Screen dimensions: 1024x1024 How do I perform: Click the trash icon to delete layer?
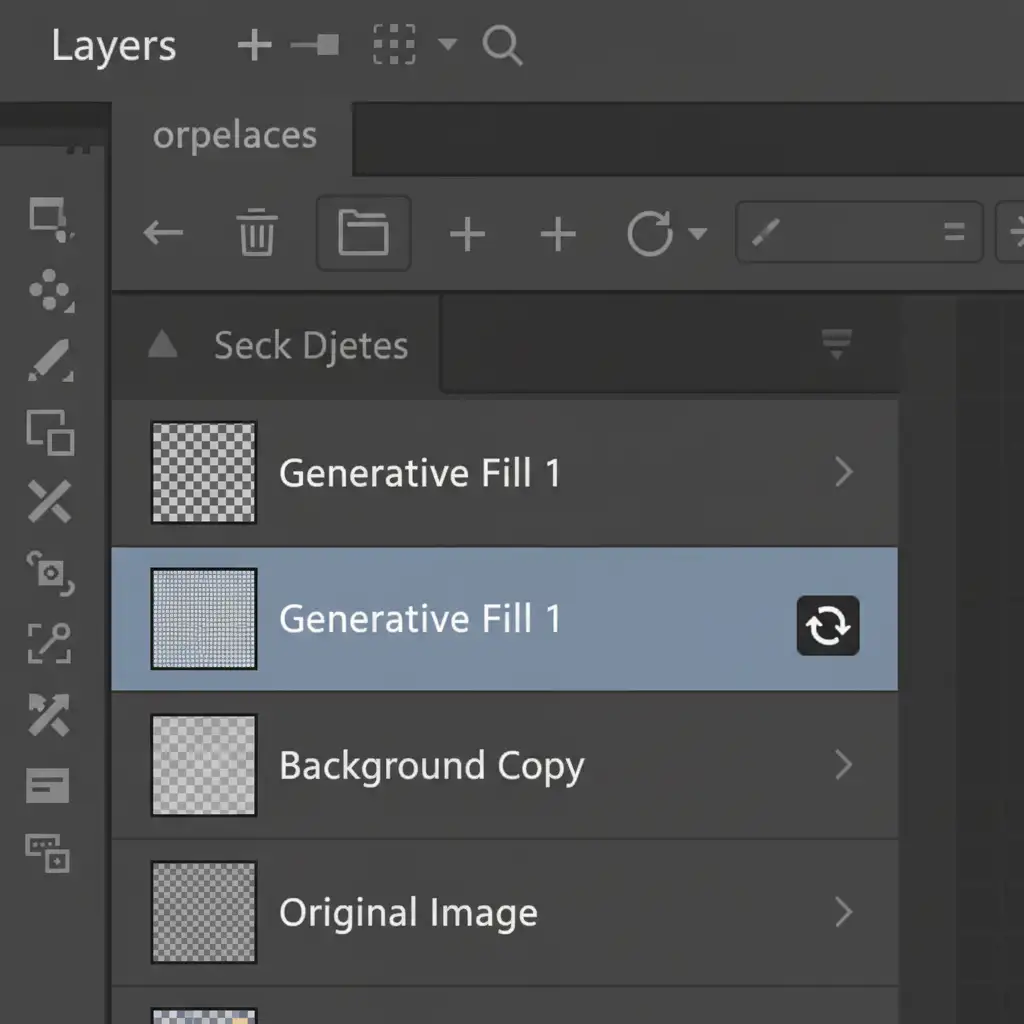(x=258, y=234)
